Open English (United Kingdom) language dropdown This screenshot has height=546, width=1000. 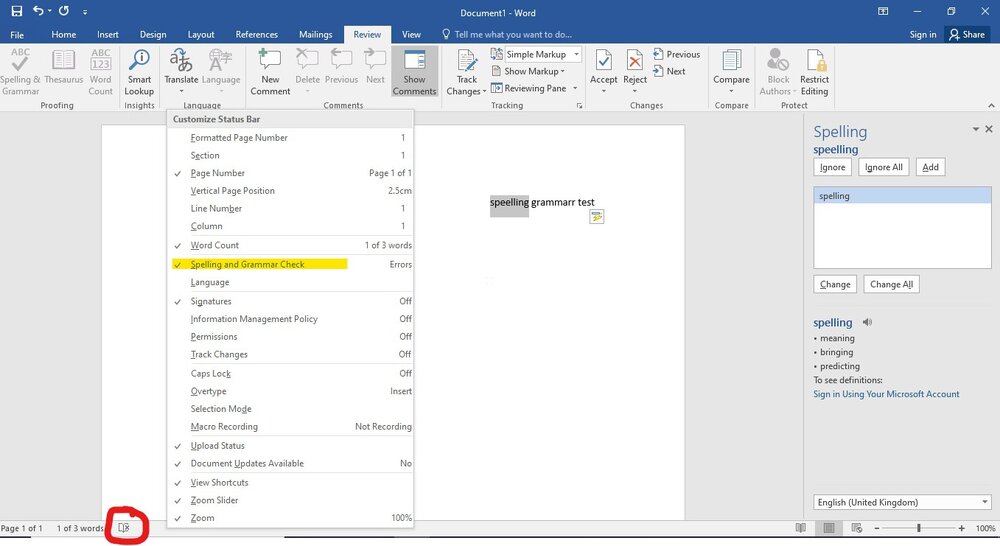pyautogui.click(x=902, y=502)
